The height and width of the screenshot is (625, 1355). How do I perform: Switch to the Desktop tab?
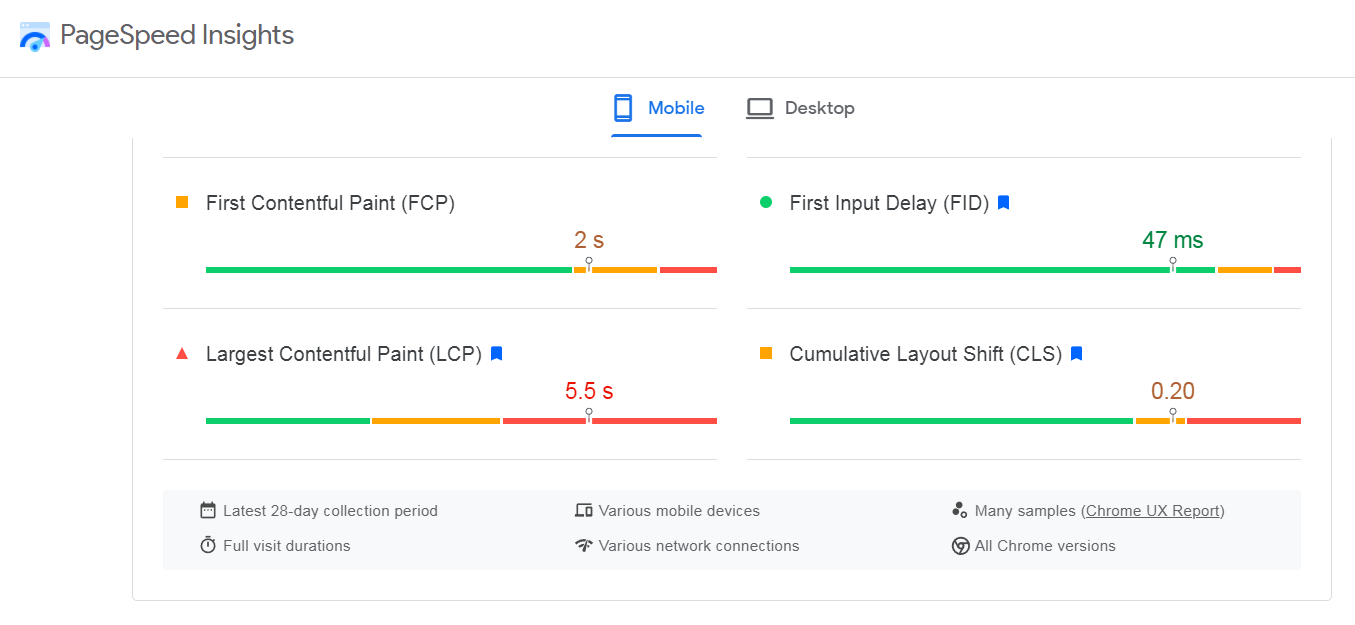point(819,108)
